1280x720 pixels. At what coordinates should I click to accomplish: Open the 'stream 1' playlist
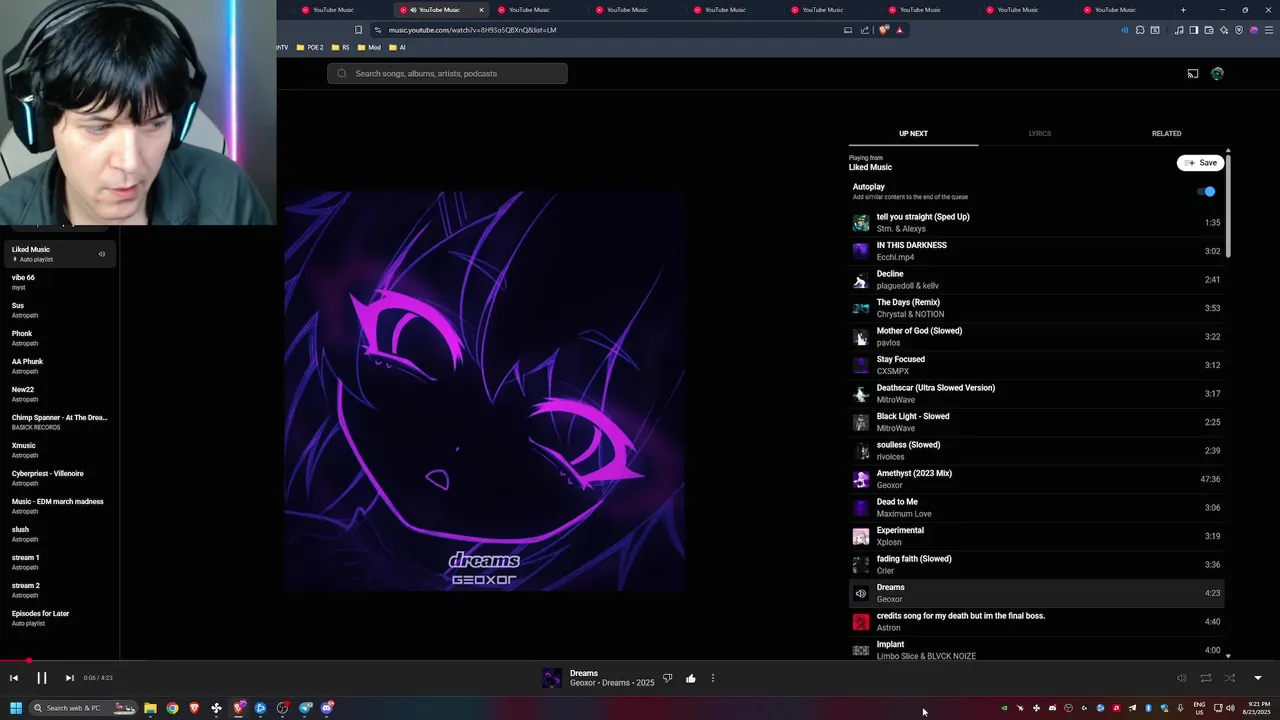[60, 562]
